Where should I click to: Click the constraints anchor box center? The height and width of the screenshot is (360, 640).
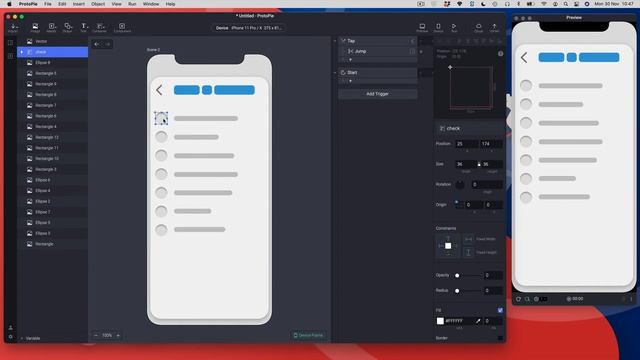click(448, 246)
